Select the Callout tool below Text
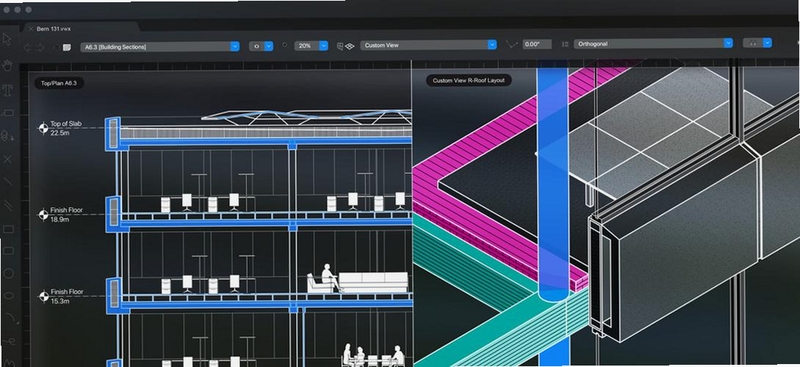Screen dimensions: 800x367 coord(7,113)
